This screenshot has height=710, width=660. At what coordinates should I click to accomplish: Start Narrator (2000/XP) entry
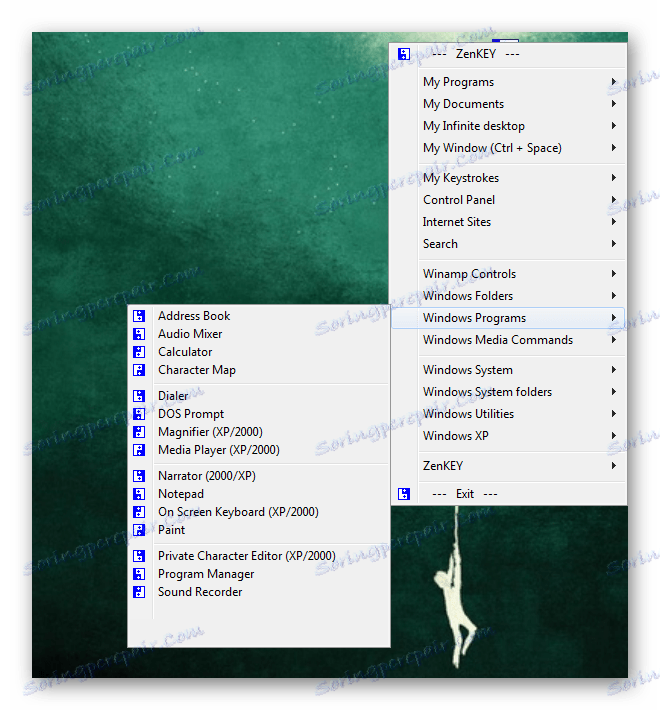pos(259,476)
